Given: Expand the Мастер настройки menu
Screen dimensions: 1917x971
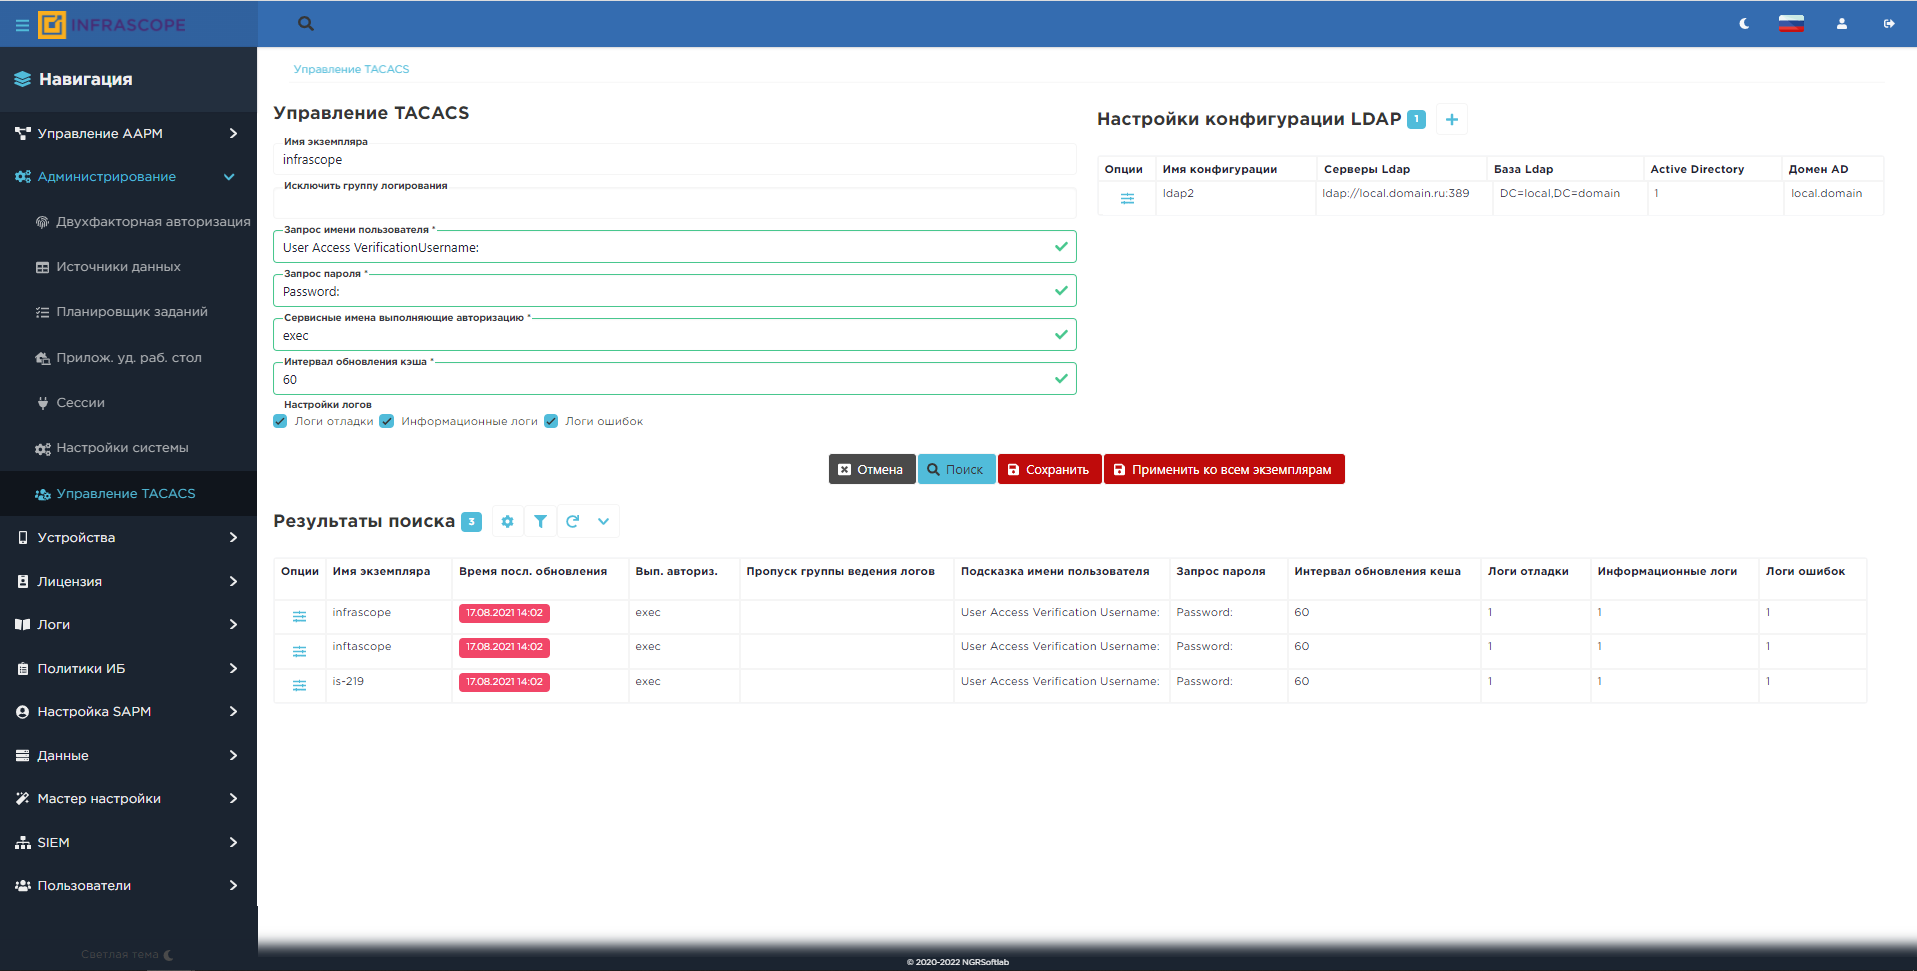Looking at the screenshot, I should tap(128, 799).
